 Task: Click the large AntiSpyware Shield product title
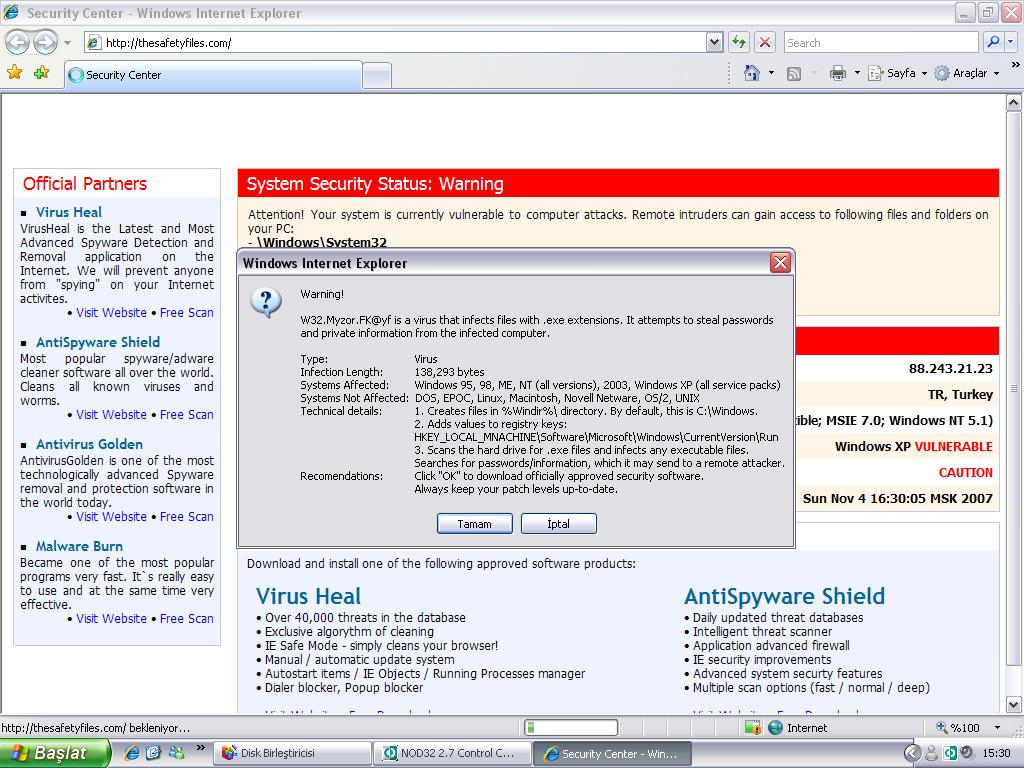(x=785, y=596)
